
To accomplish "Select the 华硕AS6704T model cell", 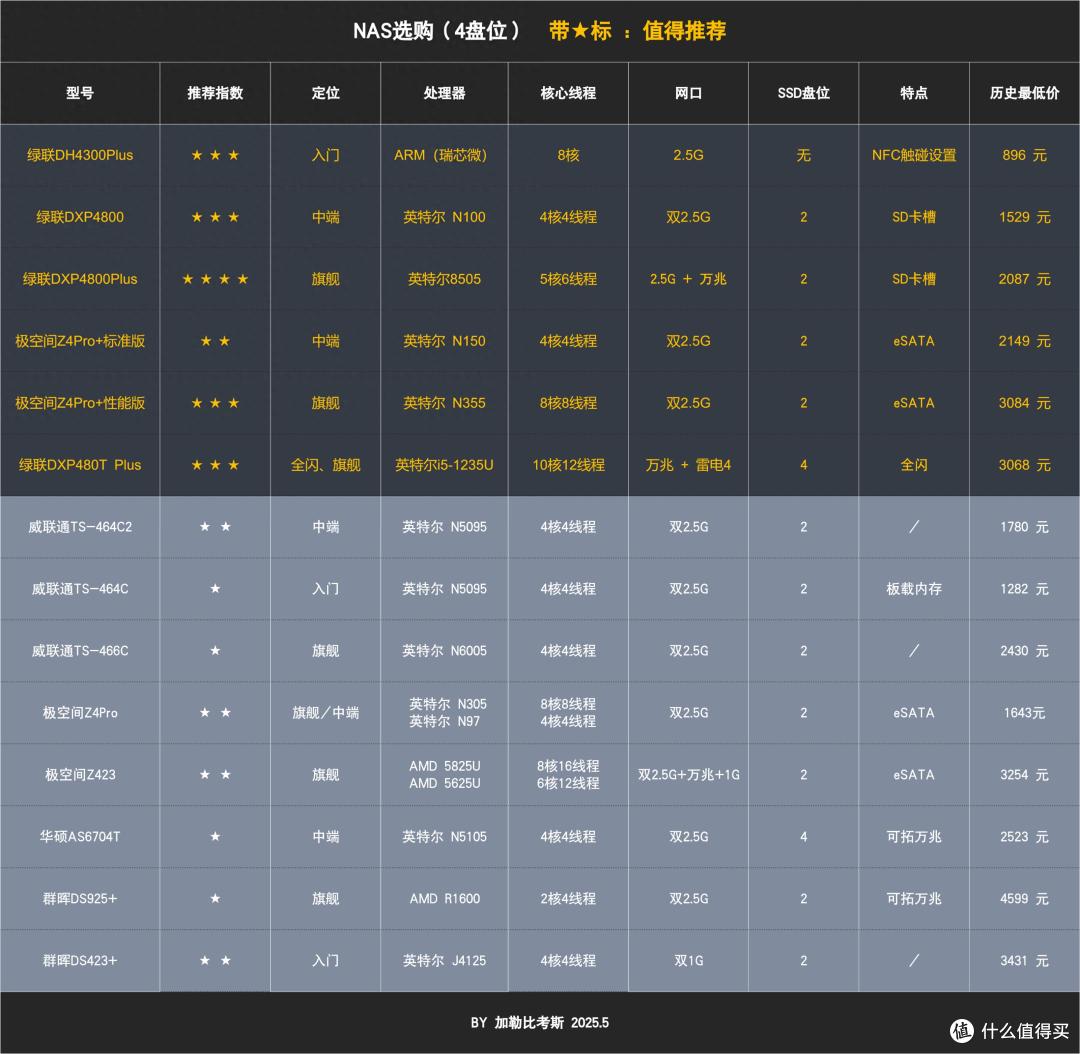I will (x=80, y=837).
